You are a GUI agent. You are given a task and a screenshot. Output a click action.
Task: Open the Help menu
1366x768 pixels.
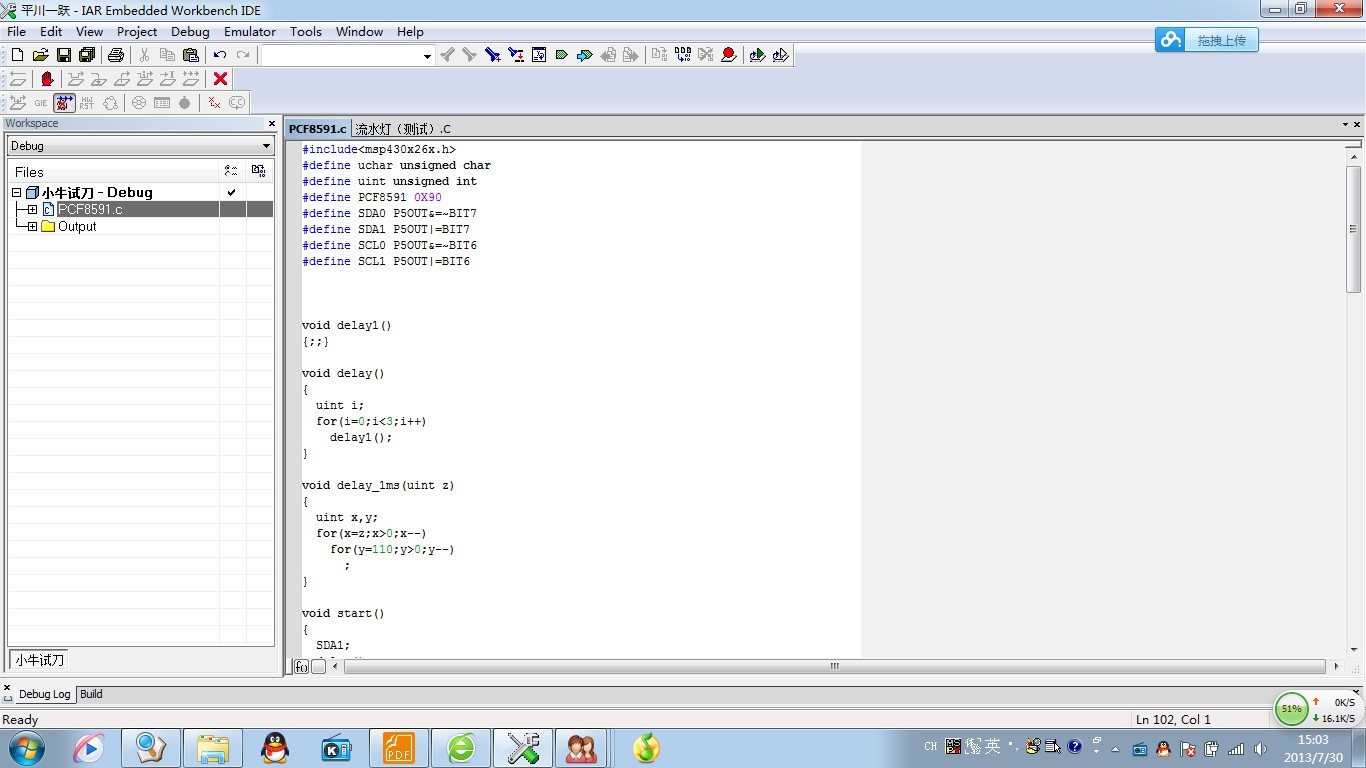[410, 32]
